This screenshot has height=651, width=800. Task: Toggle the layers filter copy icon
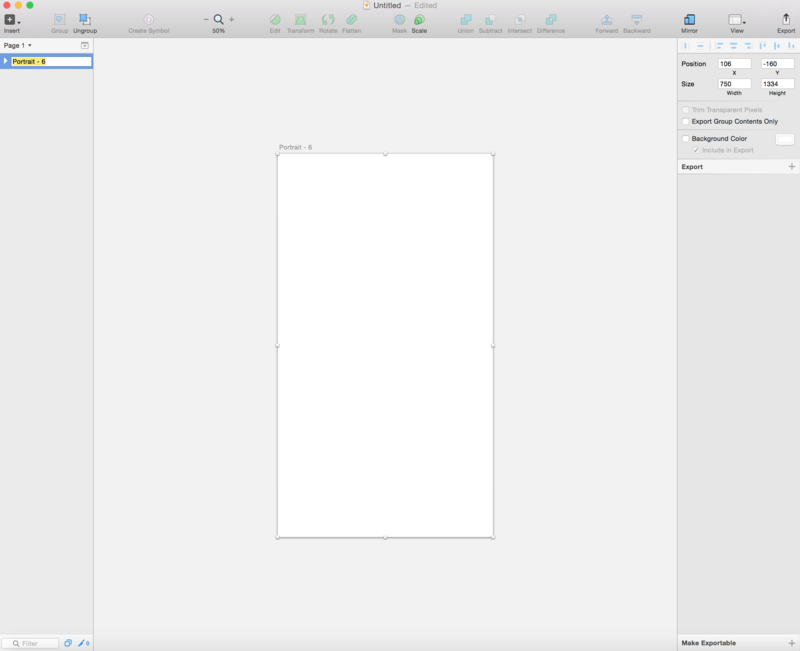68,643
